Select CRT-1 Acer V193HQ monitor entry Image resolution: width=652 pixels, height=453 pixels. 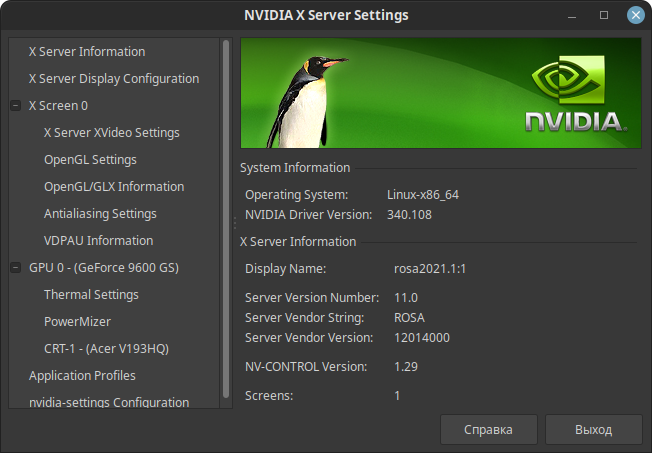[106, 349]
